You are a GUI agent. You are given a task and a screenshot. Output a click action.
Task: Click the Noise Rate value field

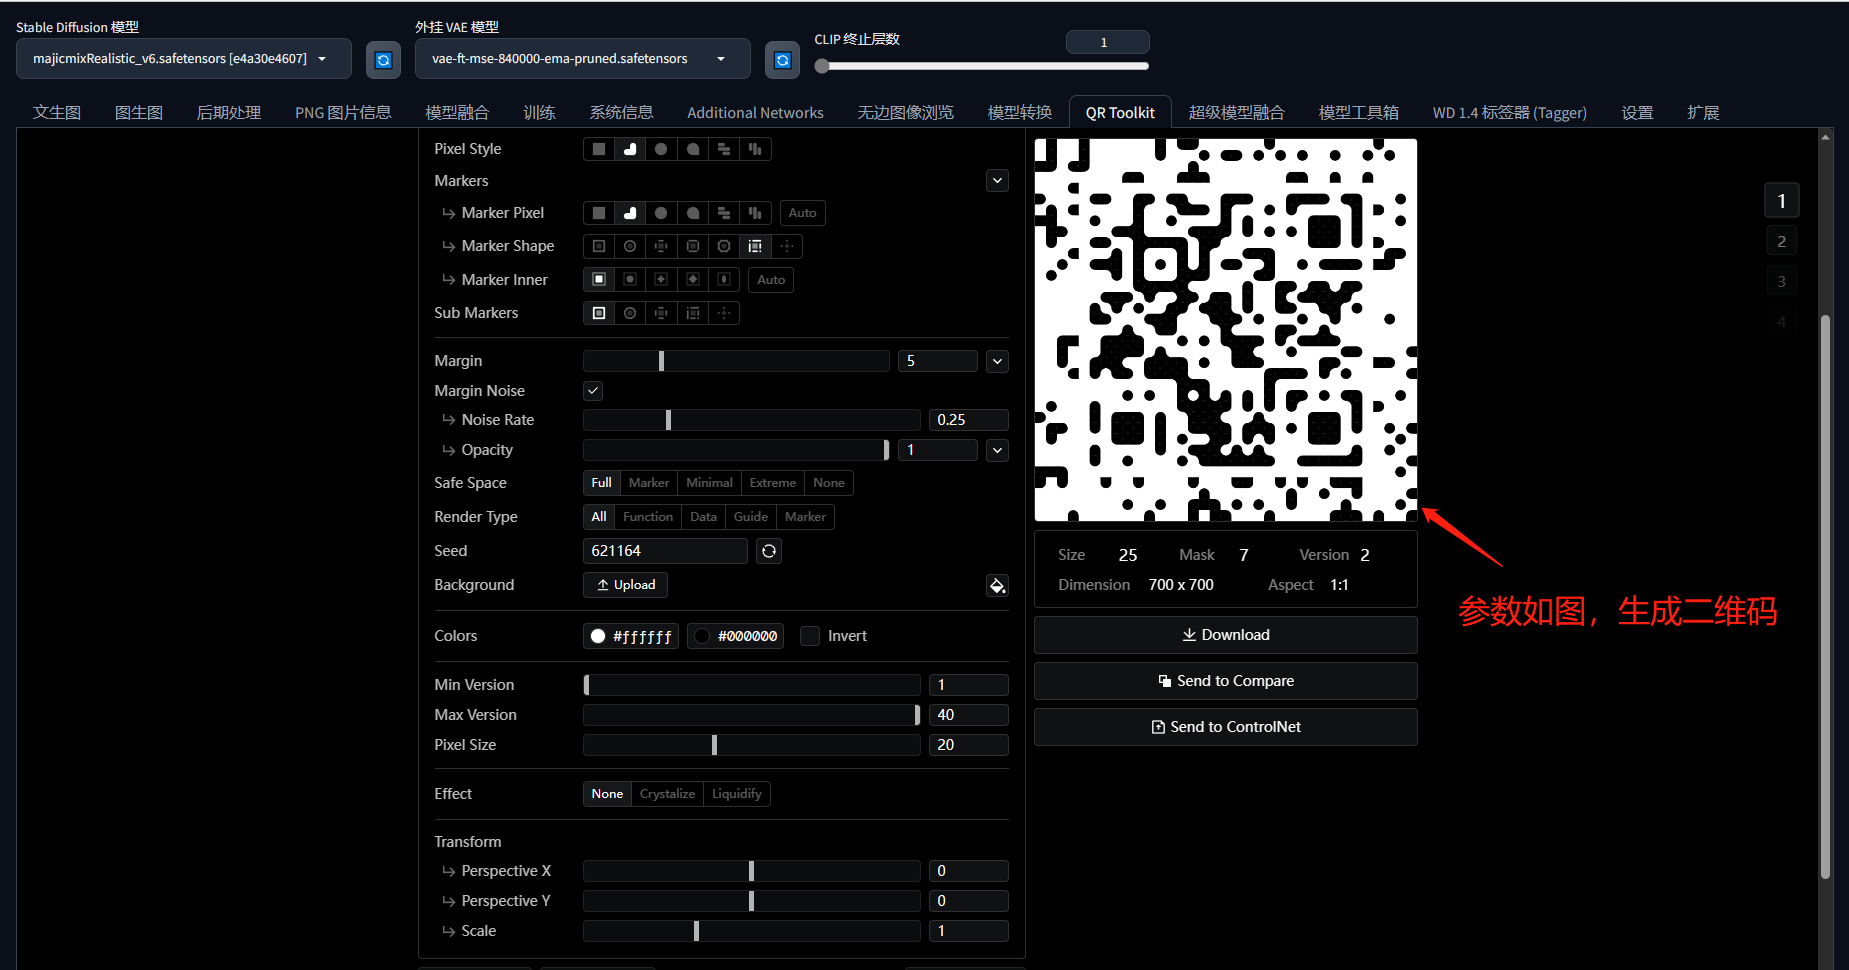[x=968, y=420]
